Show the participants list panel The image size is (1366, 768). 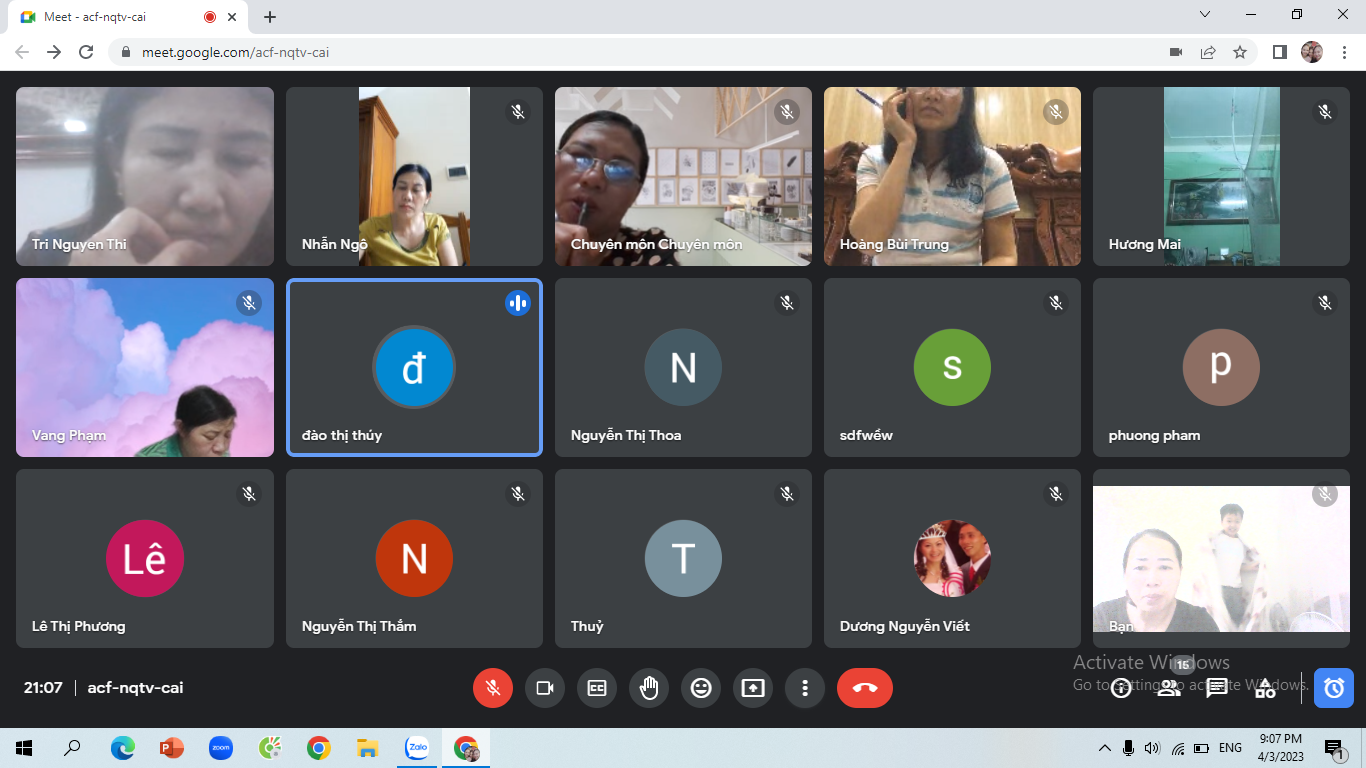point(1169,688)
